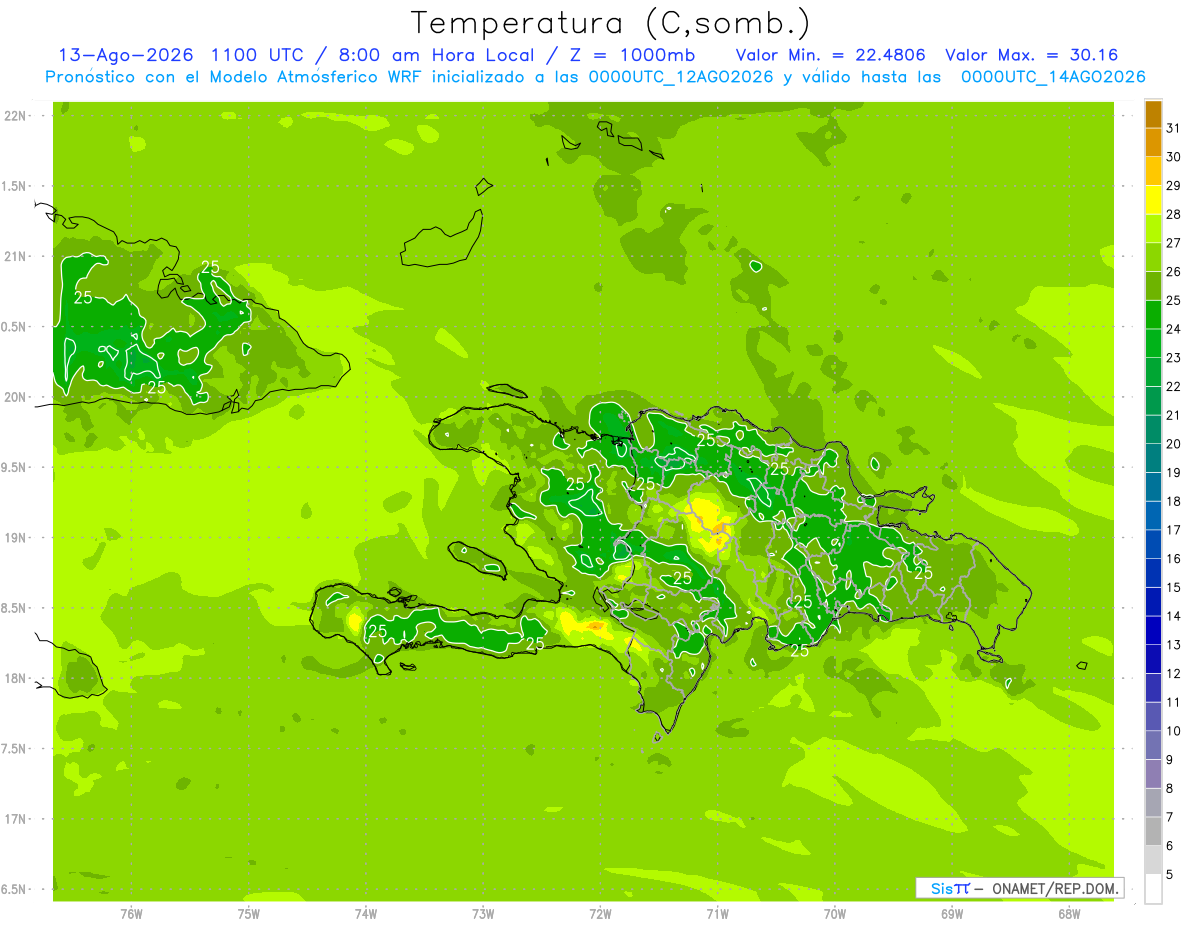Click the 'ONAMET/REP.DOM.' credit label
Viewport: 1200px width, 927px height.
pos(1054,888)
